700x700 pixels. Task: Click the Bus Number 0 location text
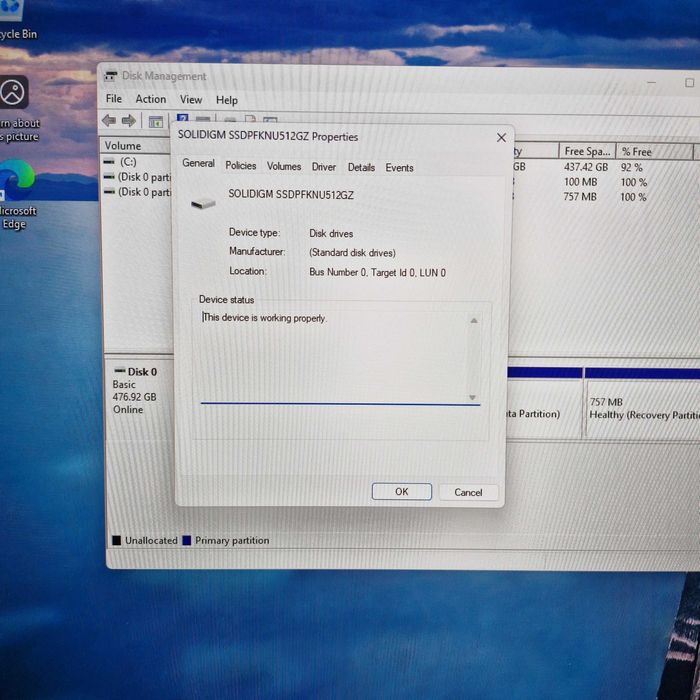click(377, 272)
